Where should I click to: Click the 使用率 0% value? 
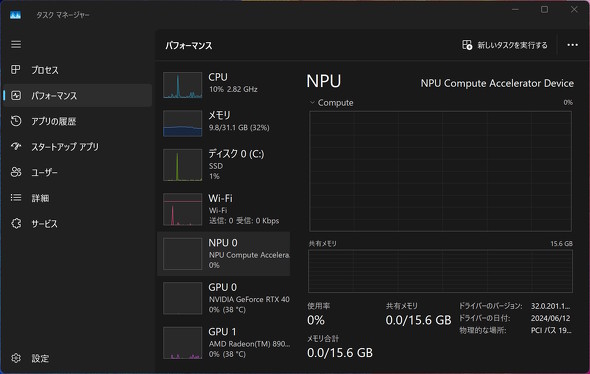tap(316, 320)
